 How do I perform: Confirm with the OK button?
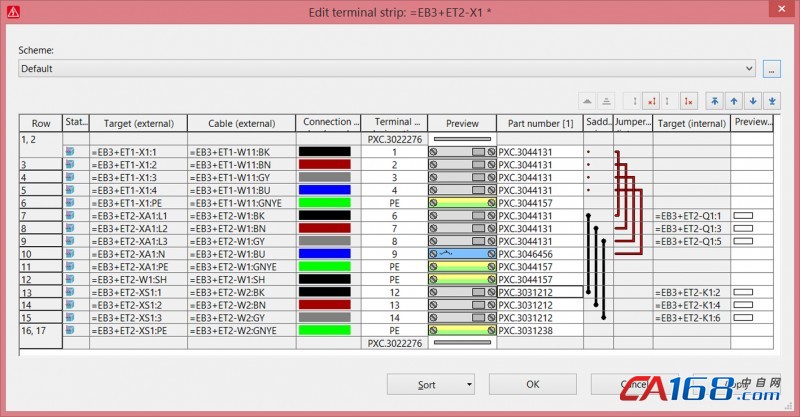[533, 384]
